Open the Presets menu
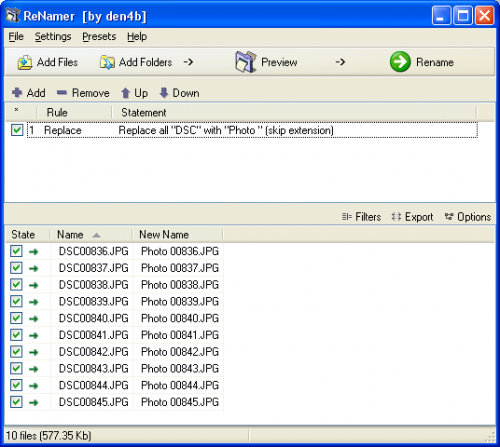 click(x=99, y=36)
